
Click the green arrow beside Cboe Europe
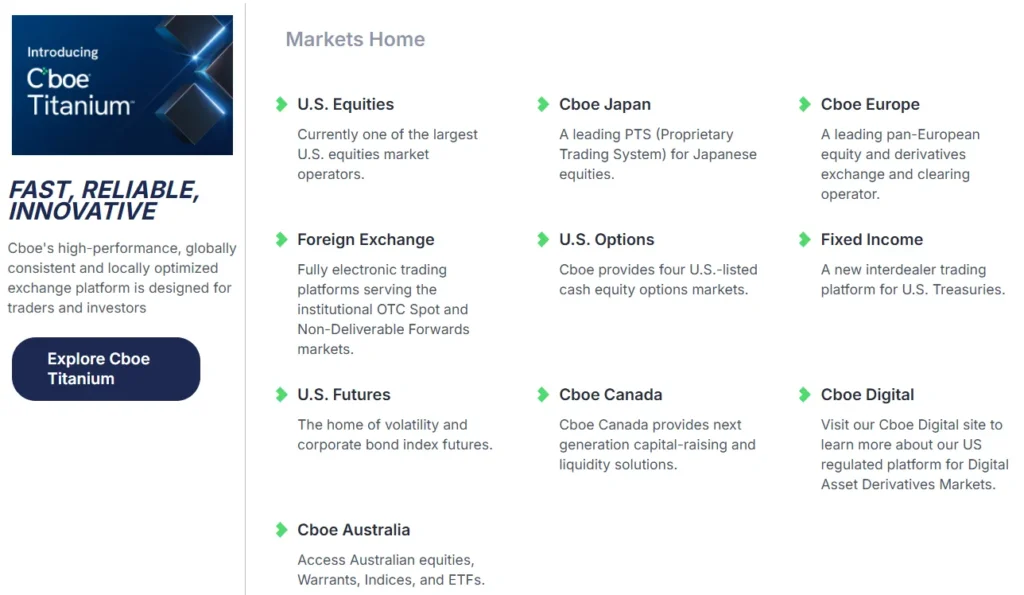(803, 103)
